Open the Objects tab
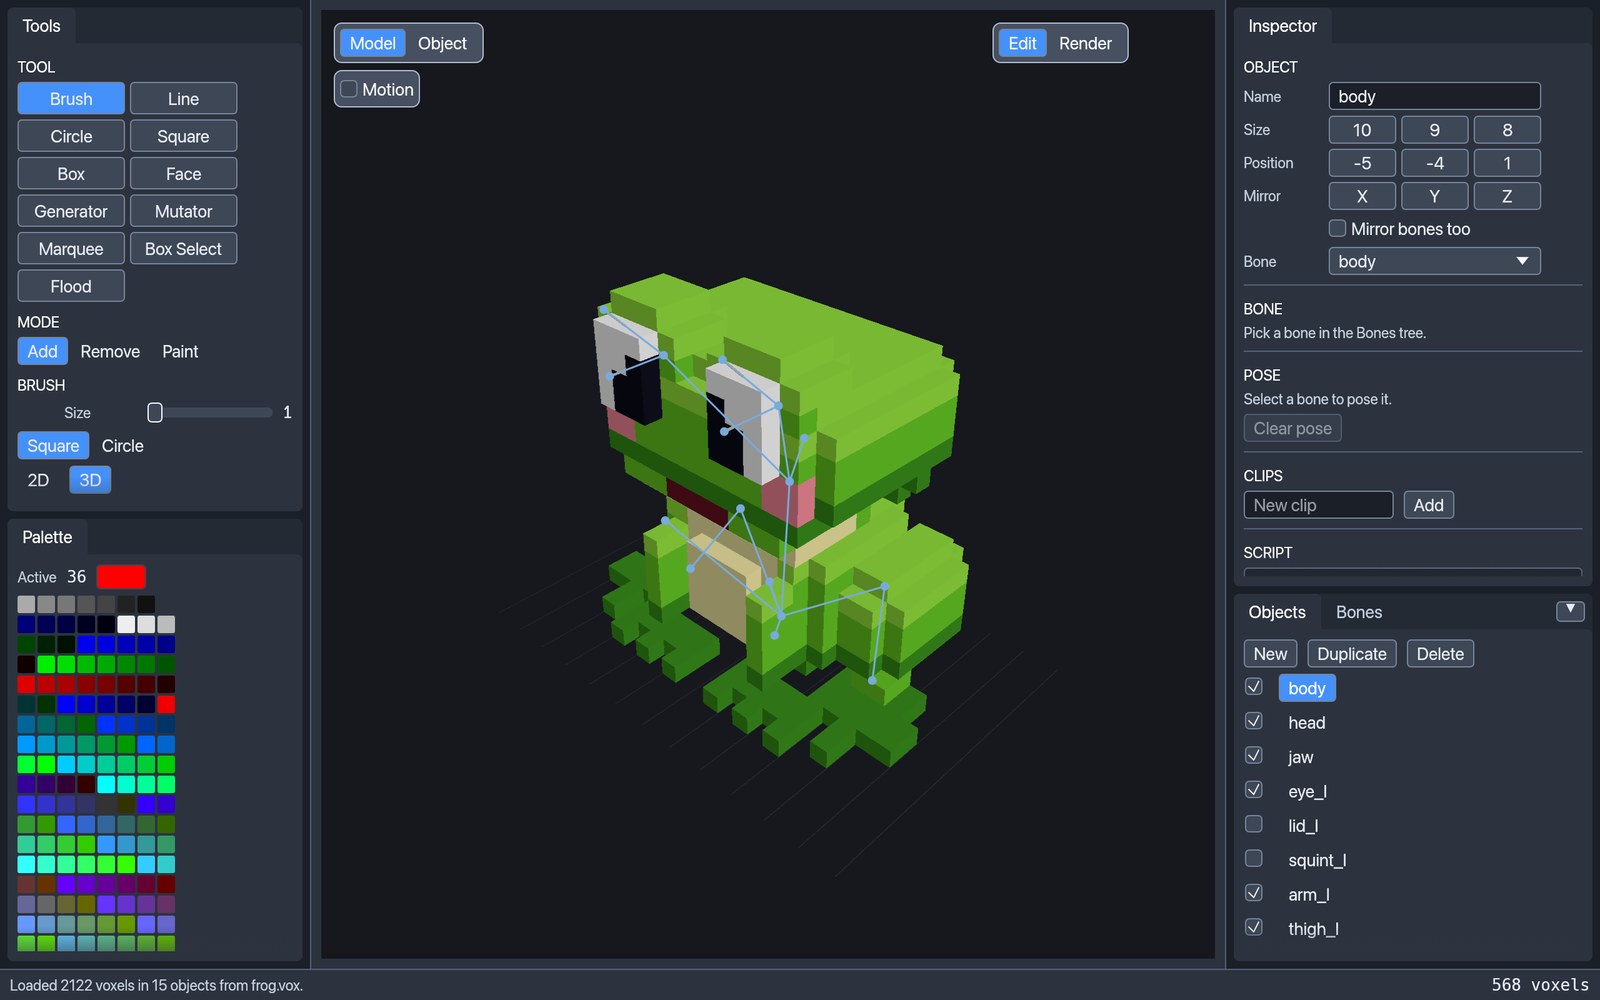Viewport: 1600px width, 1000px height. (x=1277, y=612)
